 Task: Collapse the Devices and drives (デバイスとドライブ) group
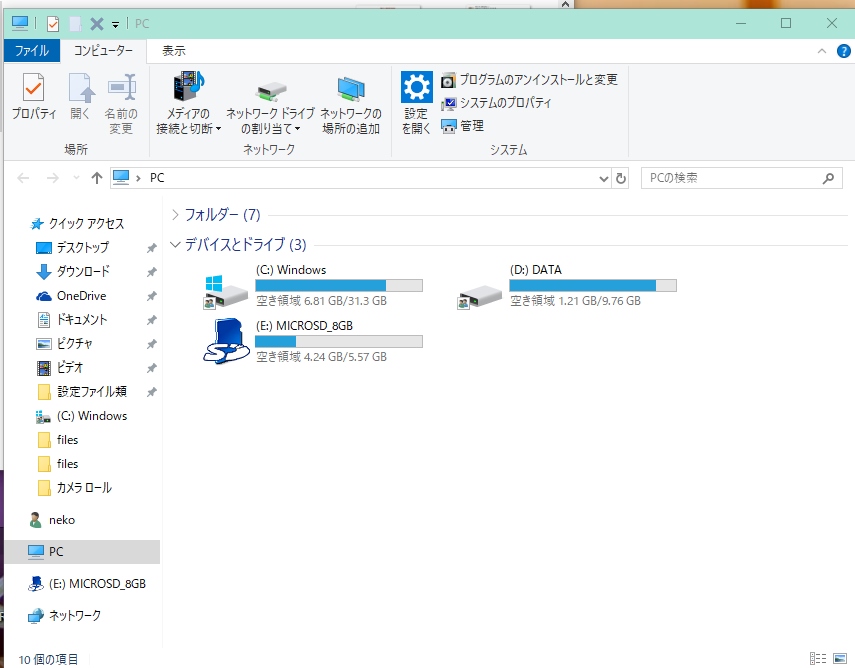[x=176, y=245]
